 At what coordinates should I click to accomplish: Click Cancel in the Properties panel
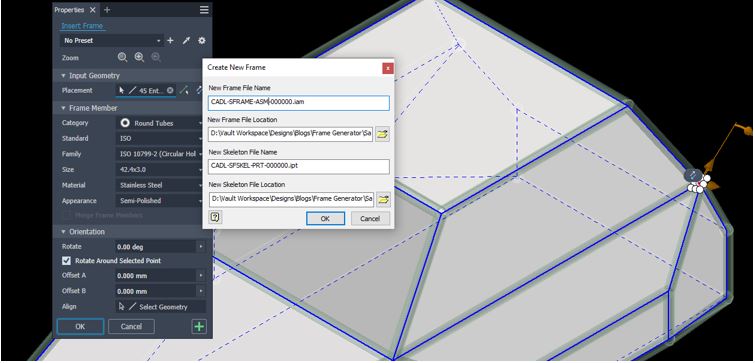pyautogui.click(x=131, y=326)
